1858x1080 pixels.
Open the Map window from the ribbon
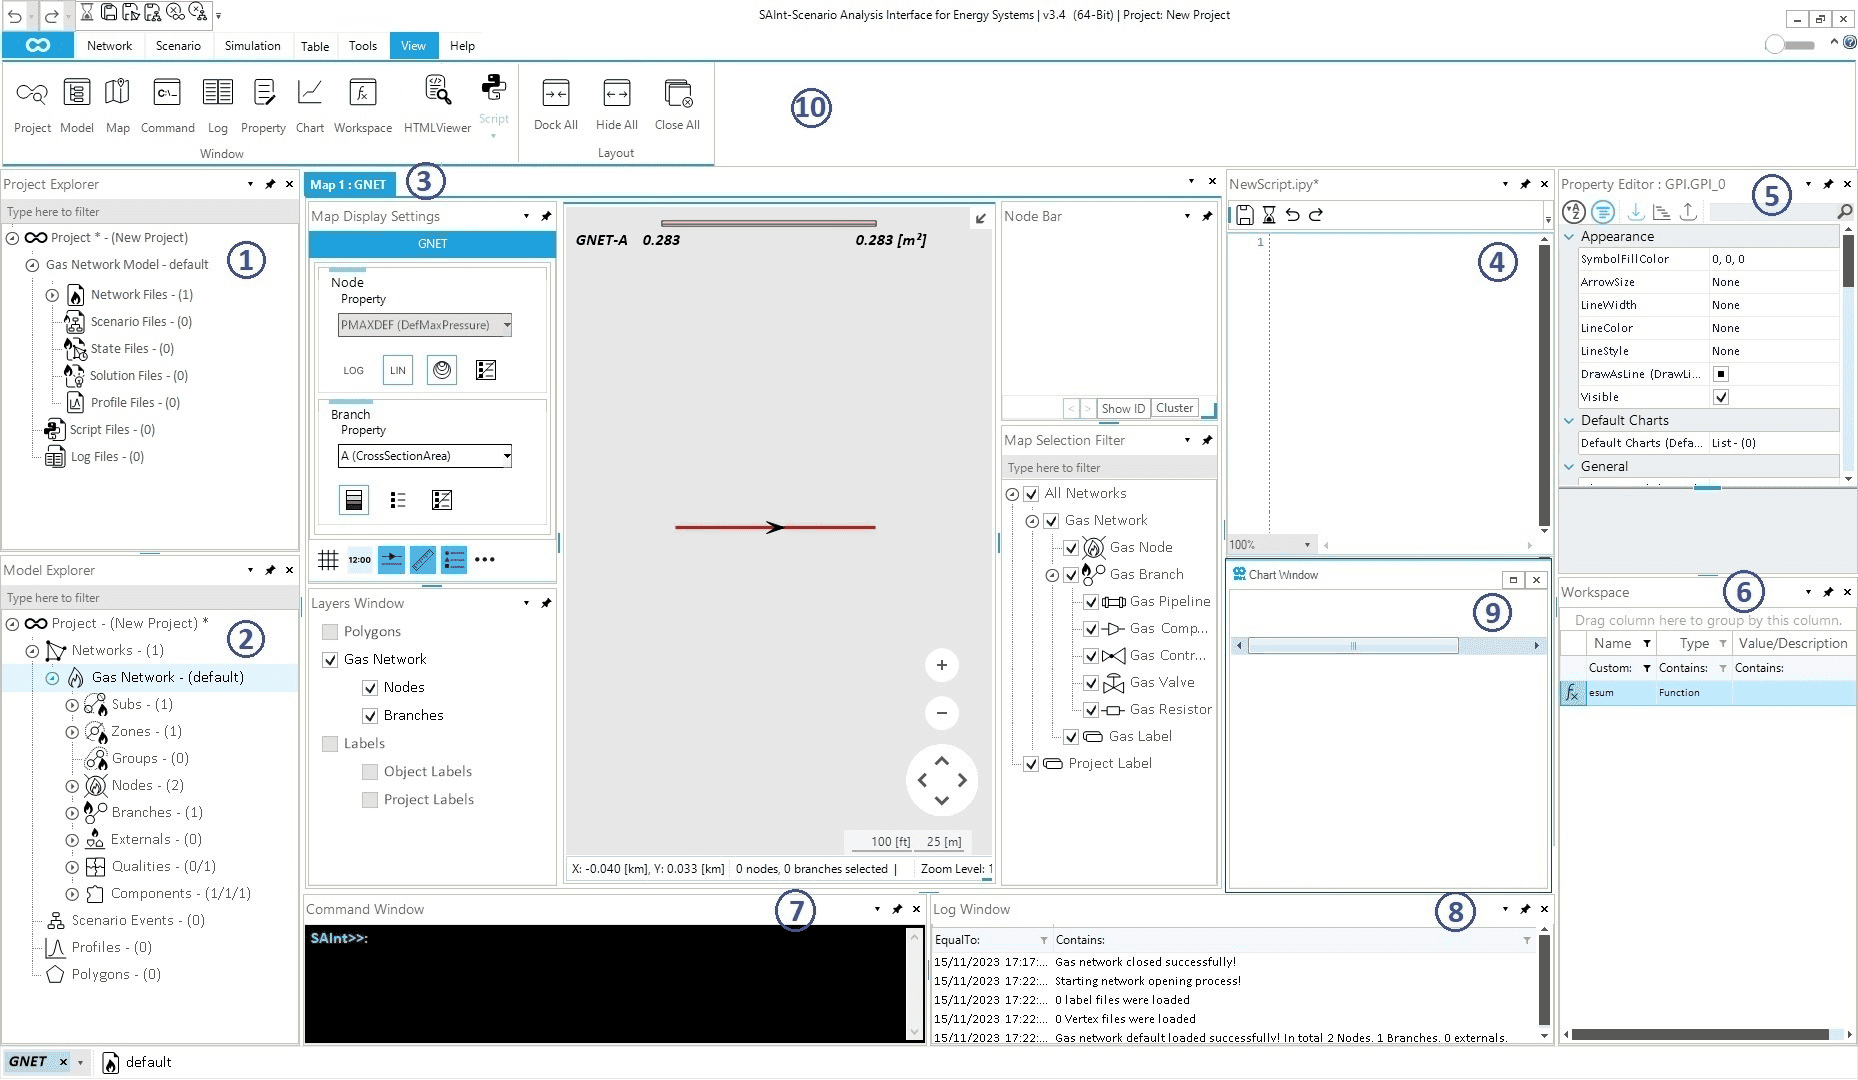(117, 100)
